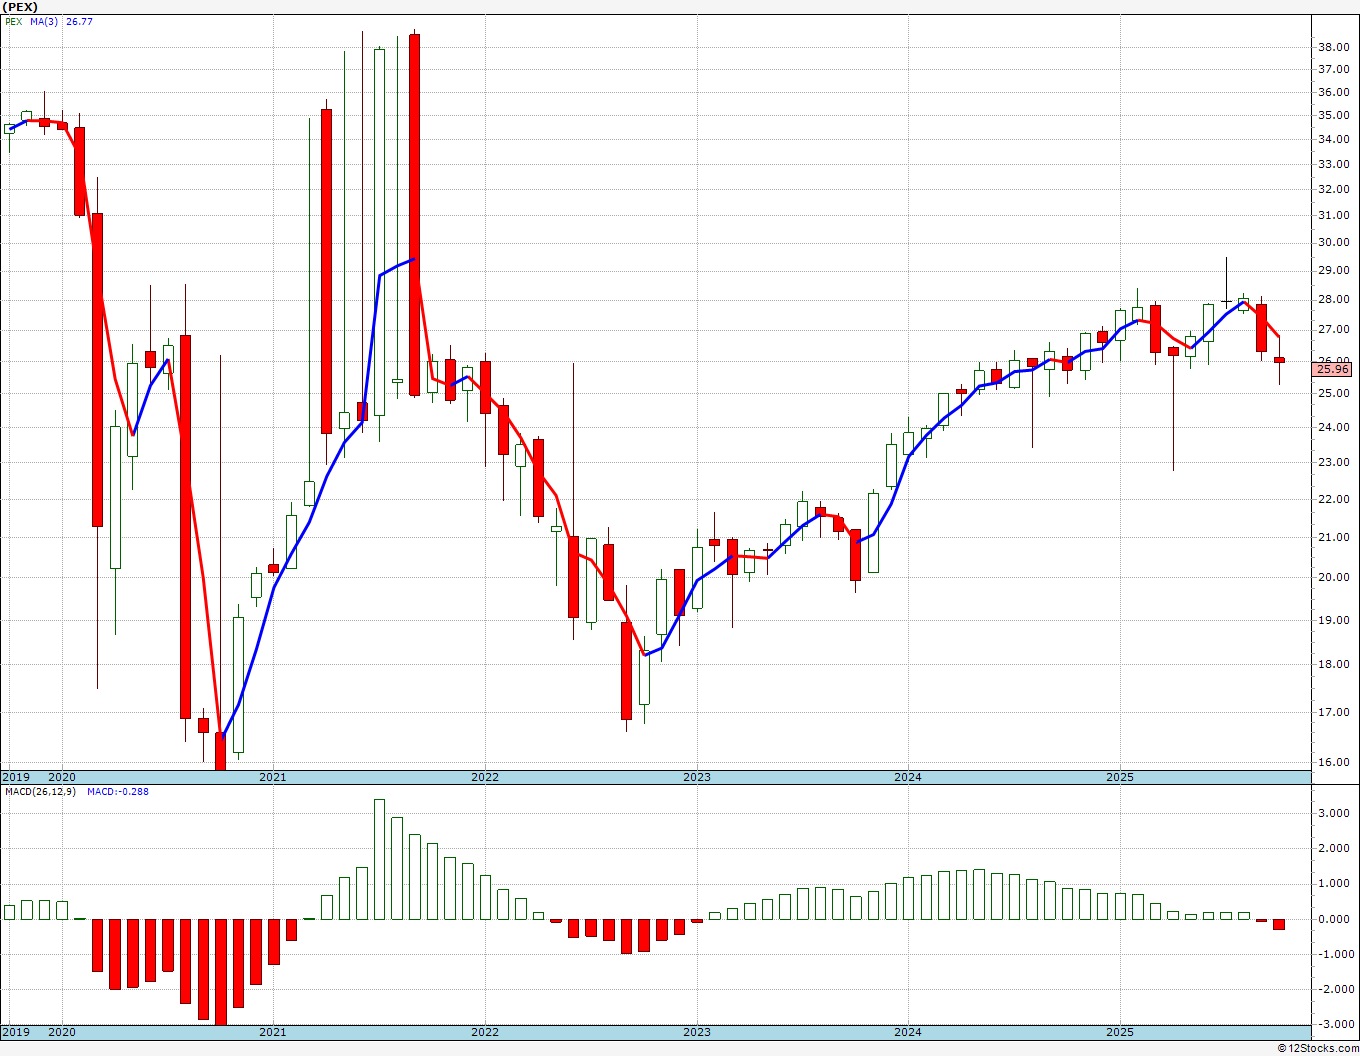This screenshot has width=1360, height=1056.
Task: Click 2022 on the MACD panel time axis
Action: point(485,1032)
